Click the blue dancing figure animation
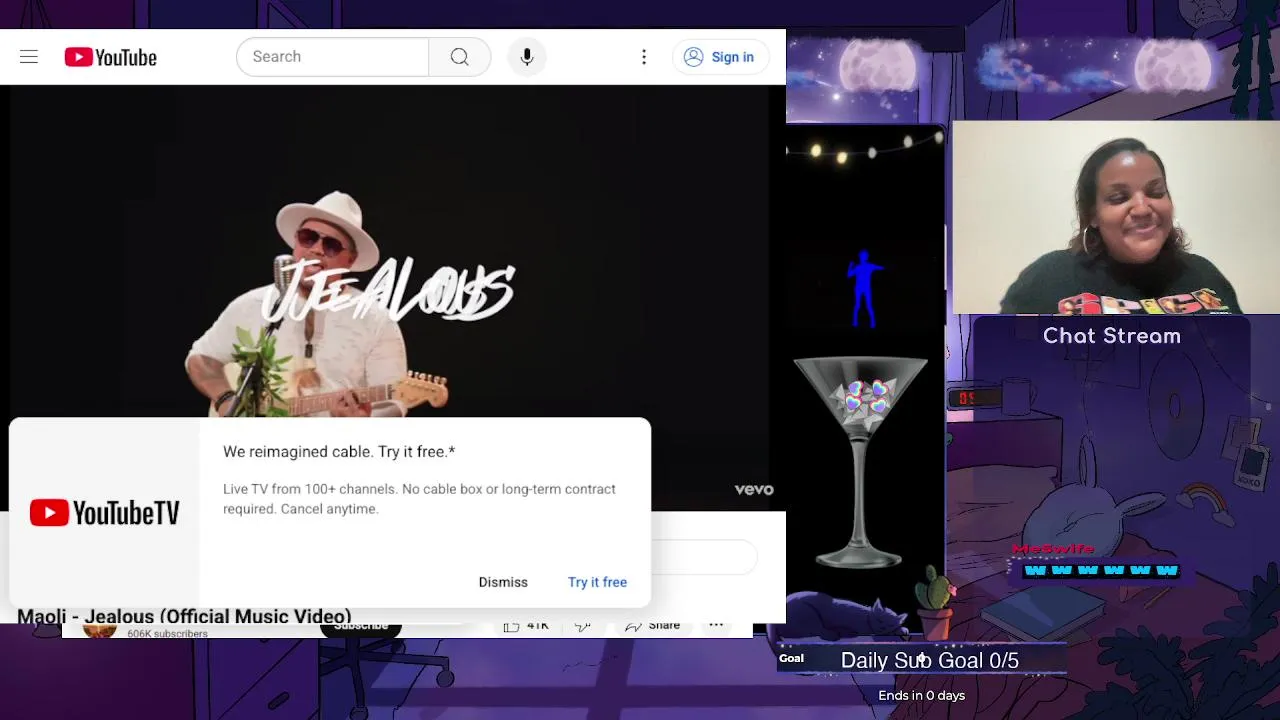Viewport: 1280px width, 720px height. click(x=864, y=289)
